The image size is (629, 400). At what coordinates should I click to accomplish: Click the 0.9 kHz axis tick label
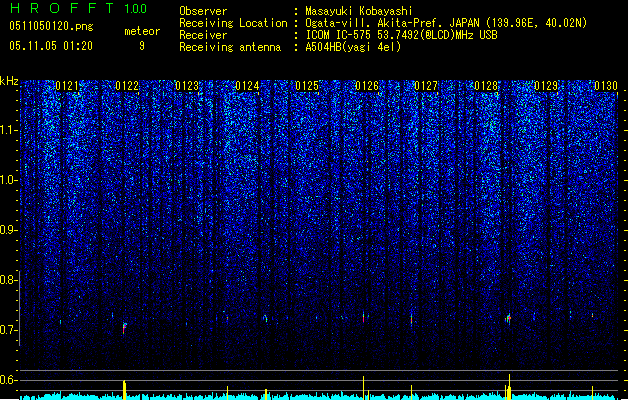9,230
